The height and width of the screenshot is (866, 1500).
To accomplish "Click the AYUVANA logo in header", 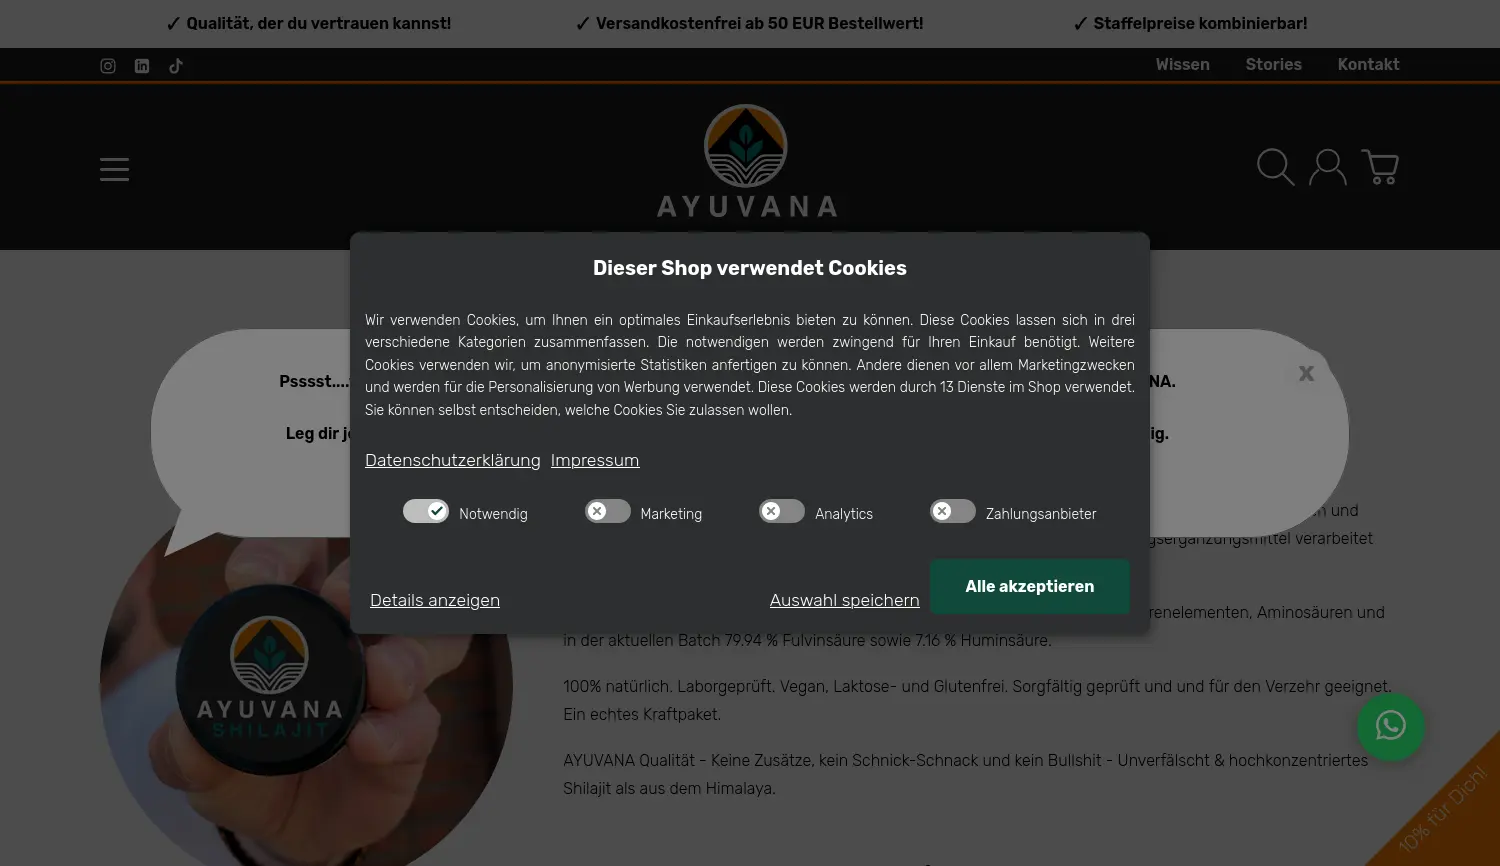I will point(746,161).
